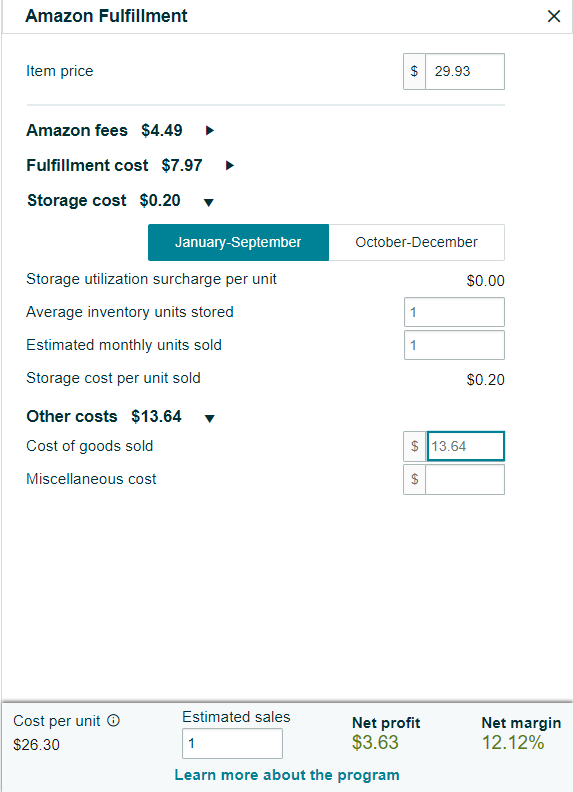The image size is (573, 792).
Task: Collapse the Other costs section arrow
Action: click(x=210, y=418)
